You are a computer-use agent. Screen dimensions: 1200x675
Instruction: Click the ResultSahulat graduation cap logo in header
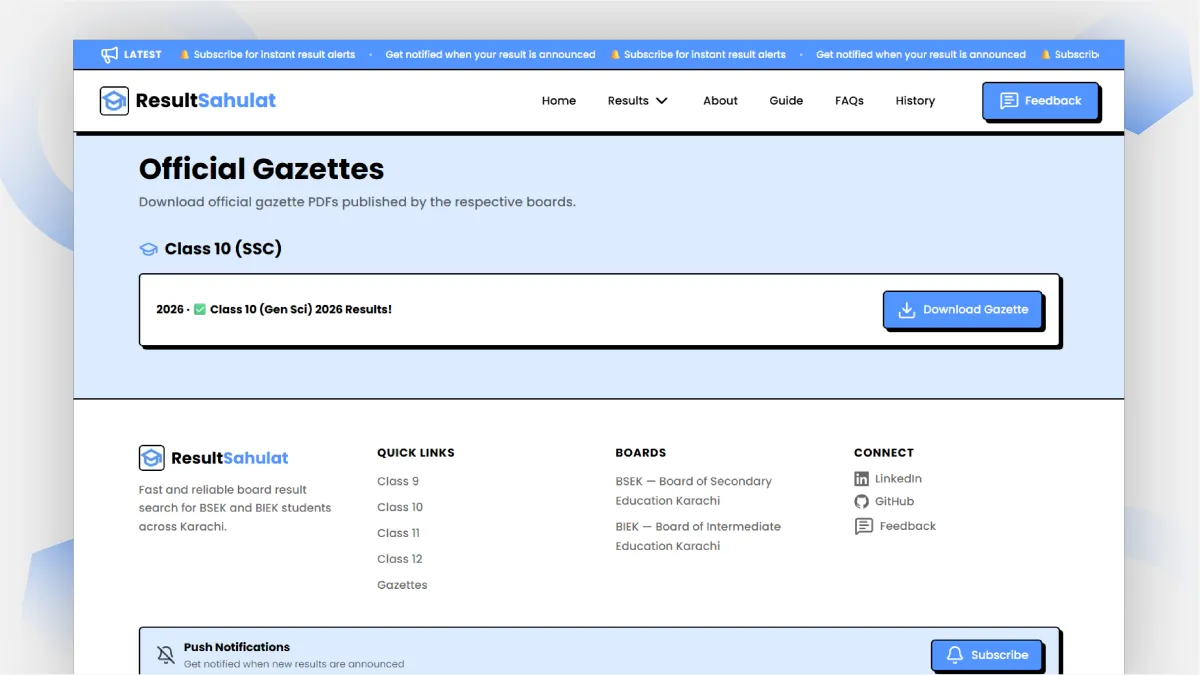click(x=114, y=101)
